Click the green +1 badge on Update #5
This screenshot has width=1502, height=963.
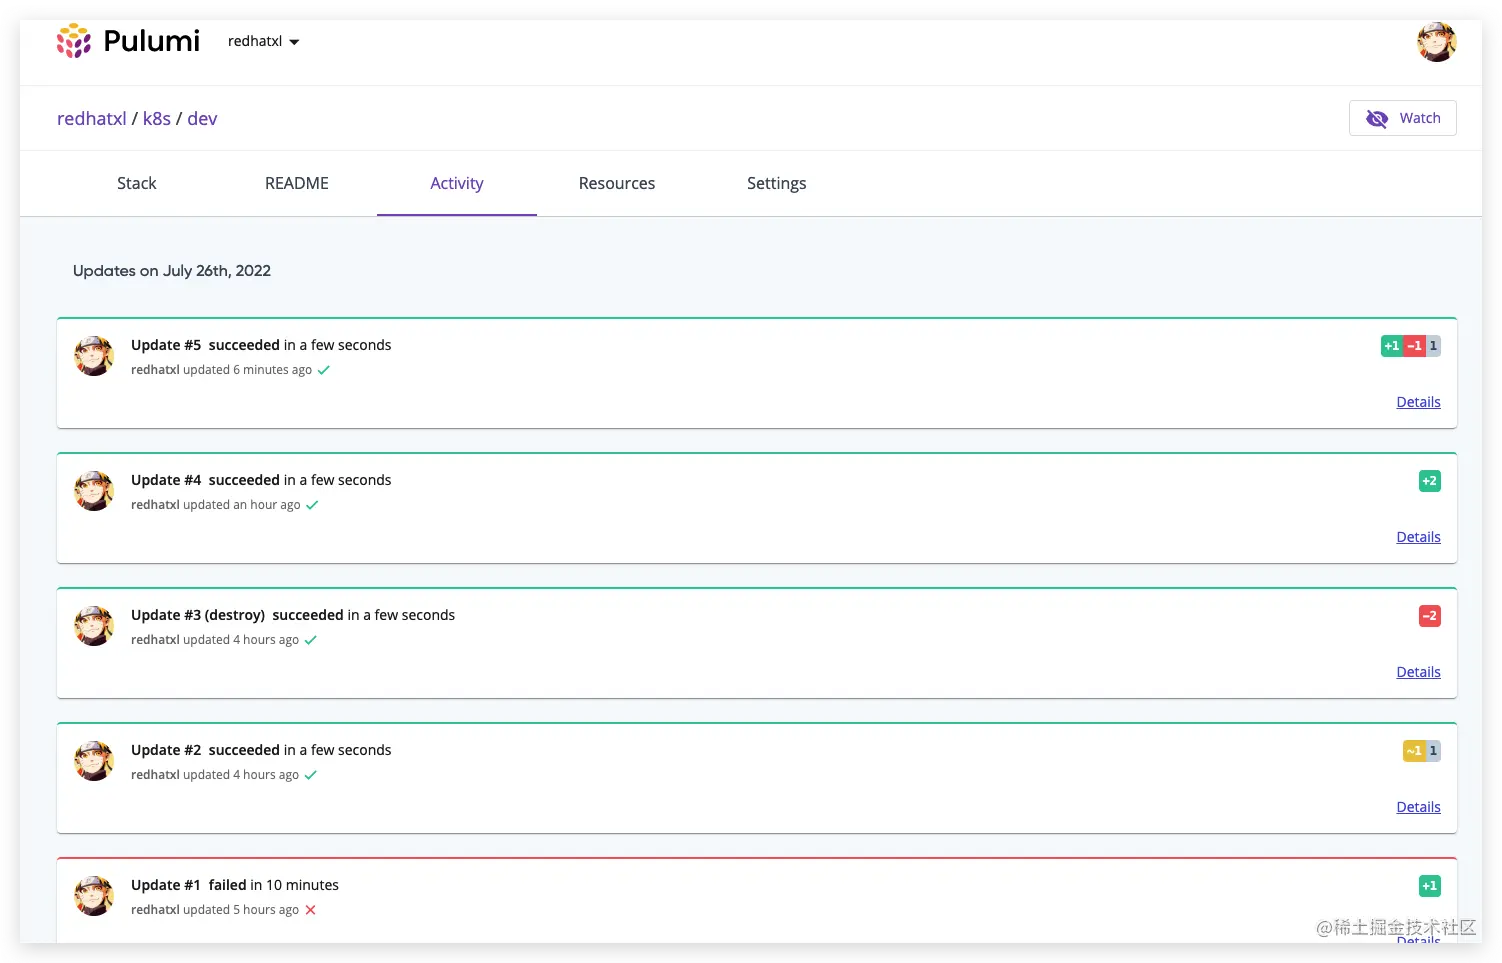[x=1391, y=346]
